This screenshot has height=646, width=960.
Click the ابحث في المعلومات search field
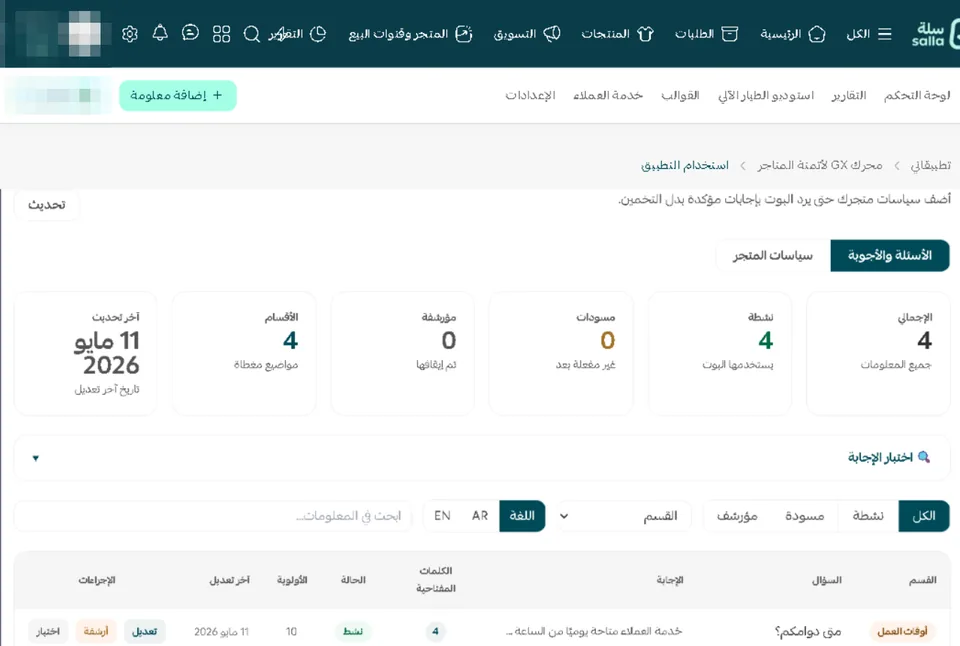(x=213, y=516)
